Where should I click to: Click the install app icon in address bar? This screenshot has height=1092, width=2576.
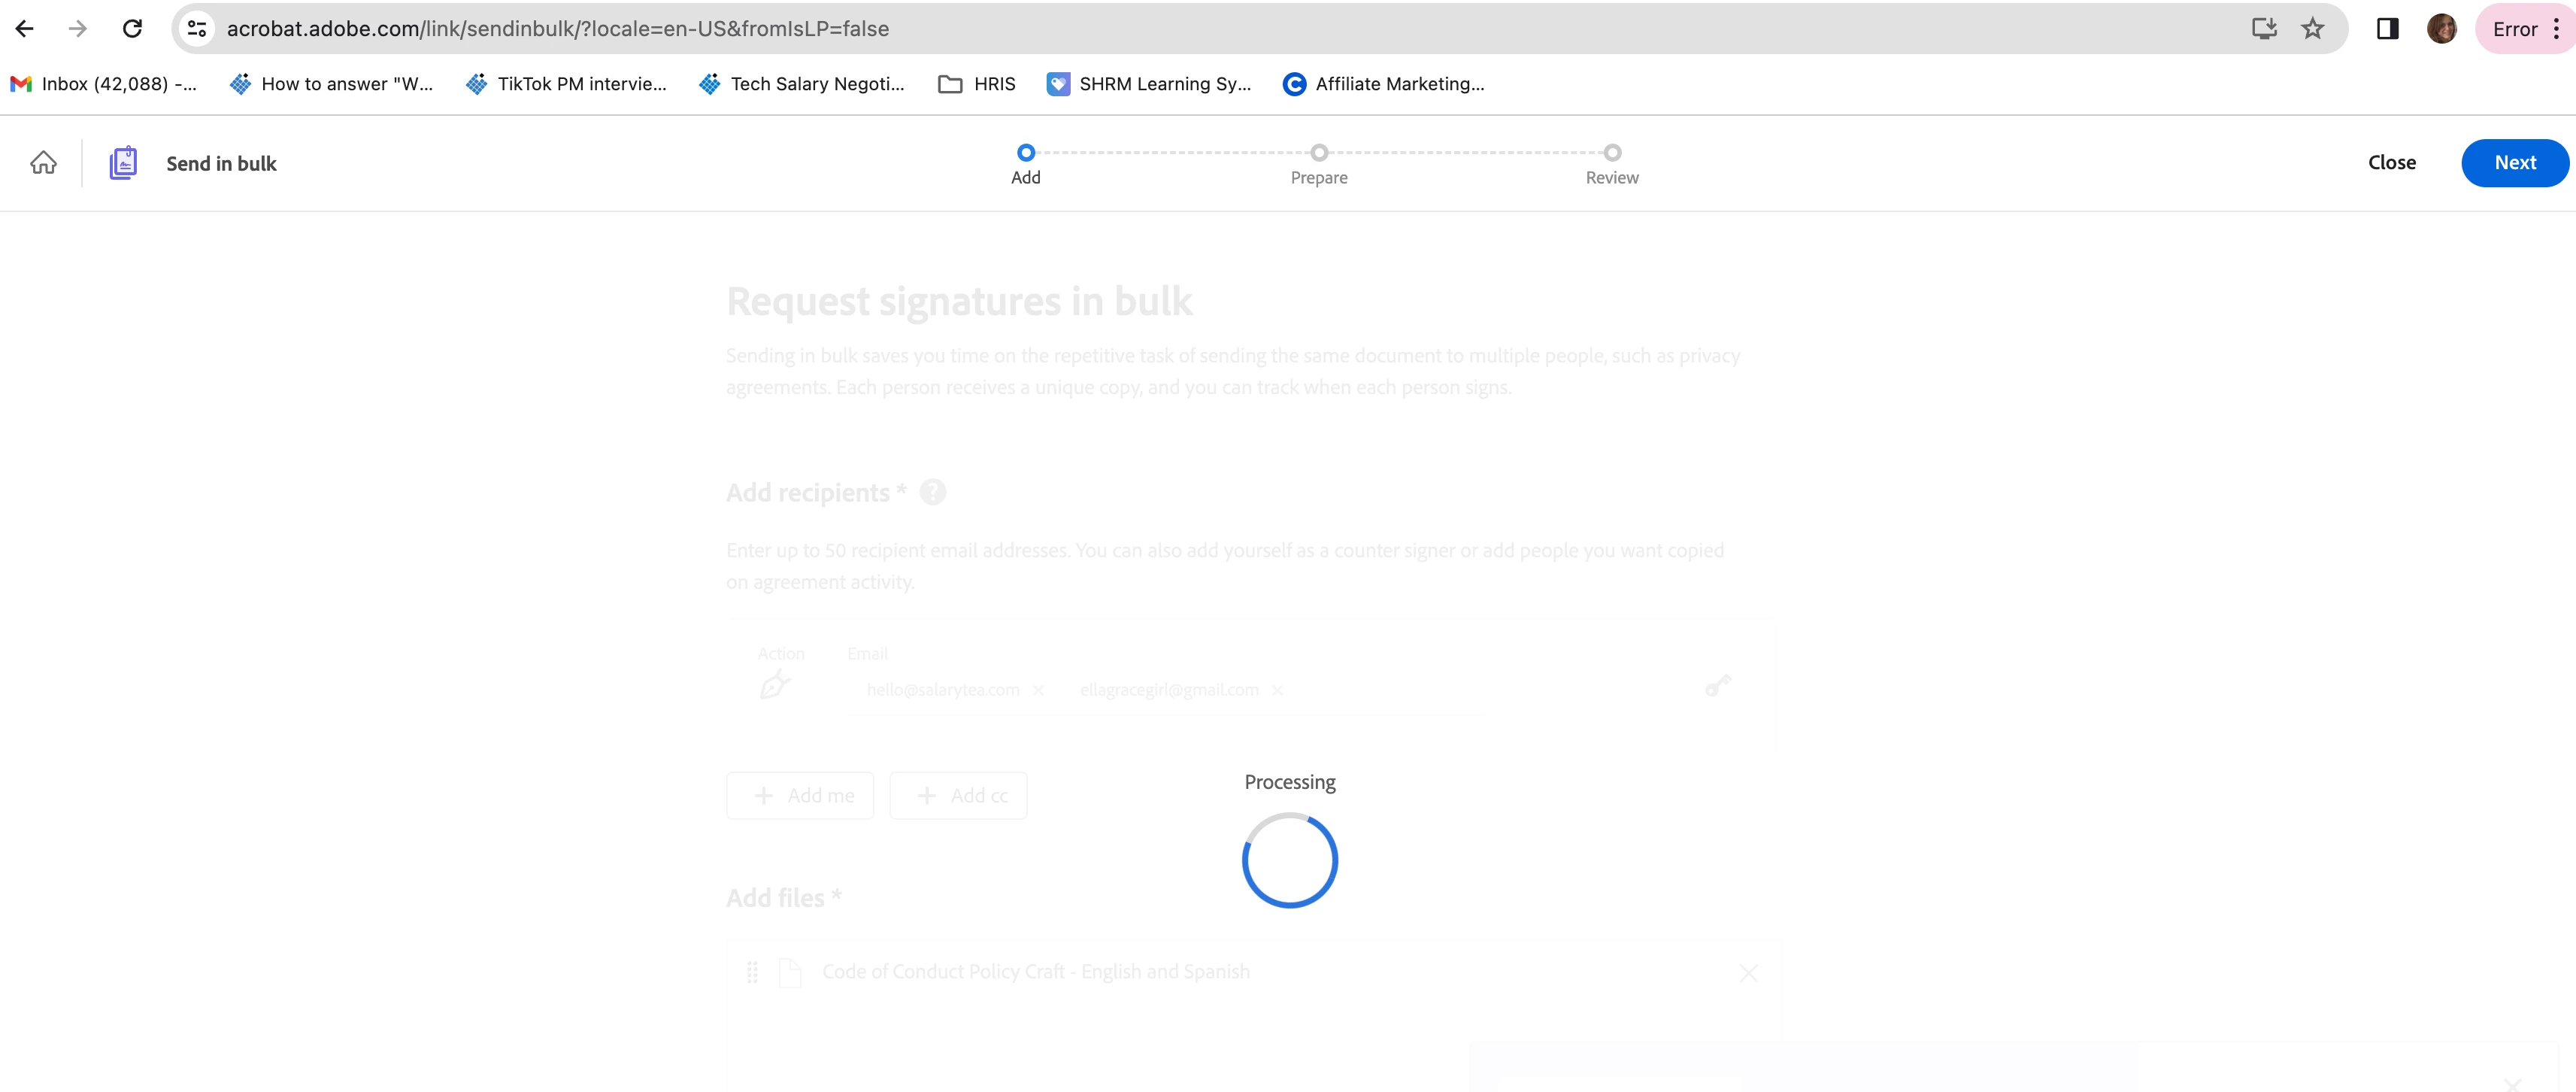point(2264,29)
